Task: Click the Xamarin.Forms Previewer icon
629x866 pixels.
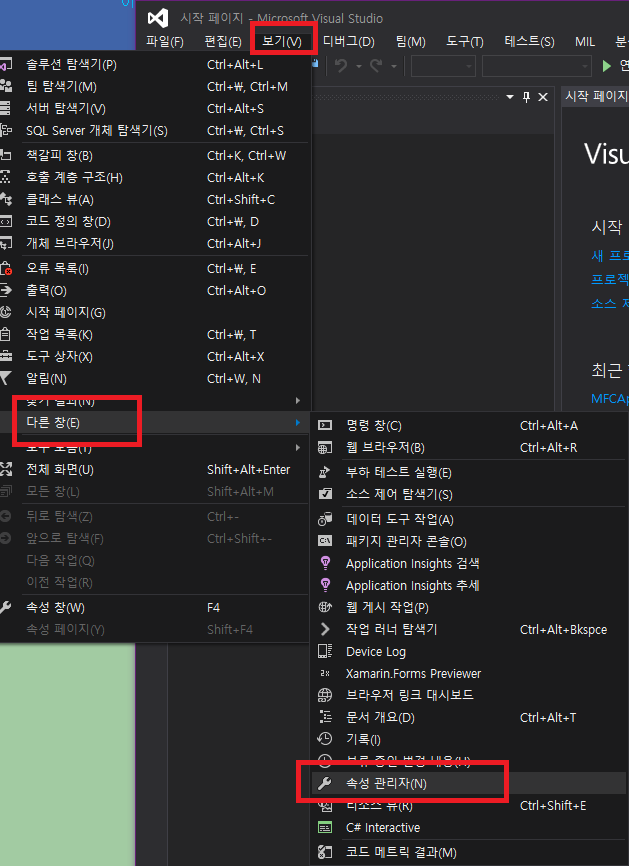Action: tap(325, 674)
